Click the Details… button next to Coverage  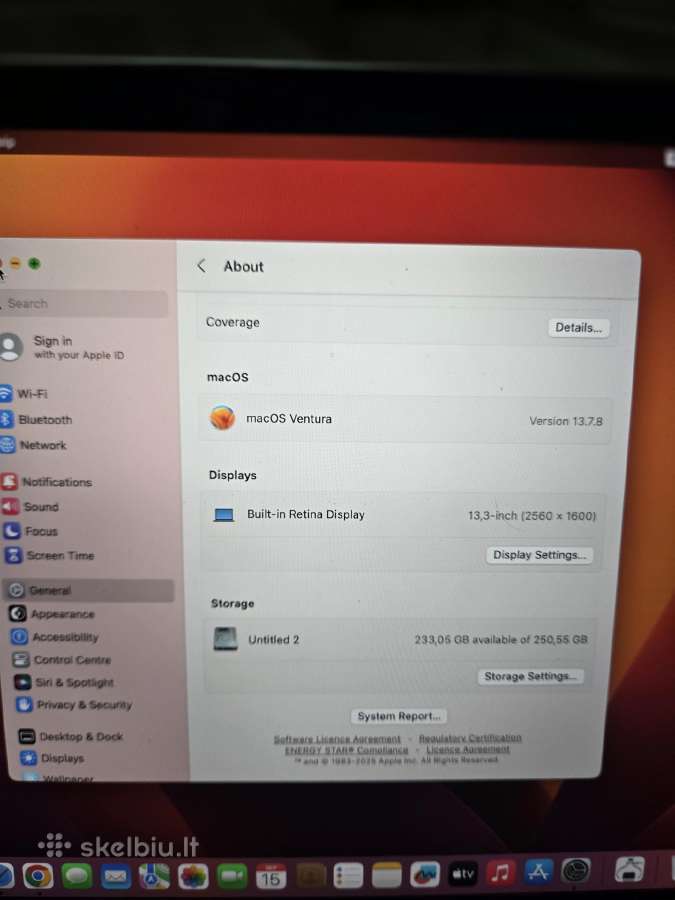click(x=578, y=328)
